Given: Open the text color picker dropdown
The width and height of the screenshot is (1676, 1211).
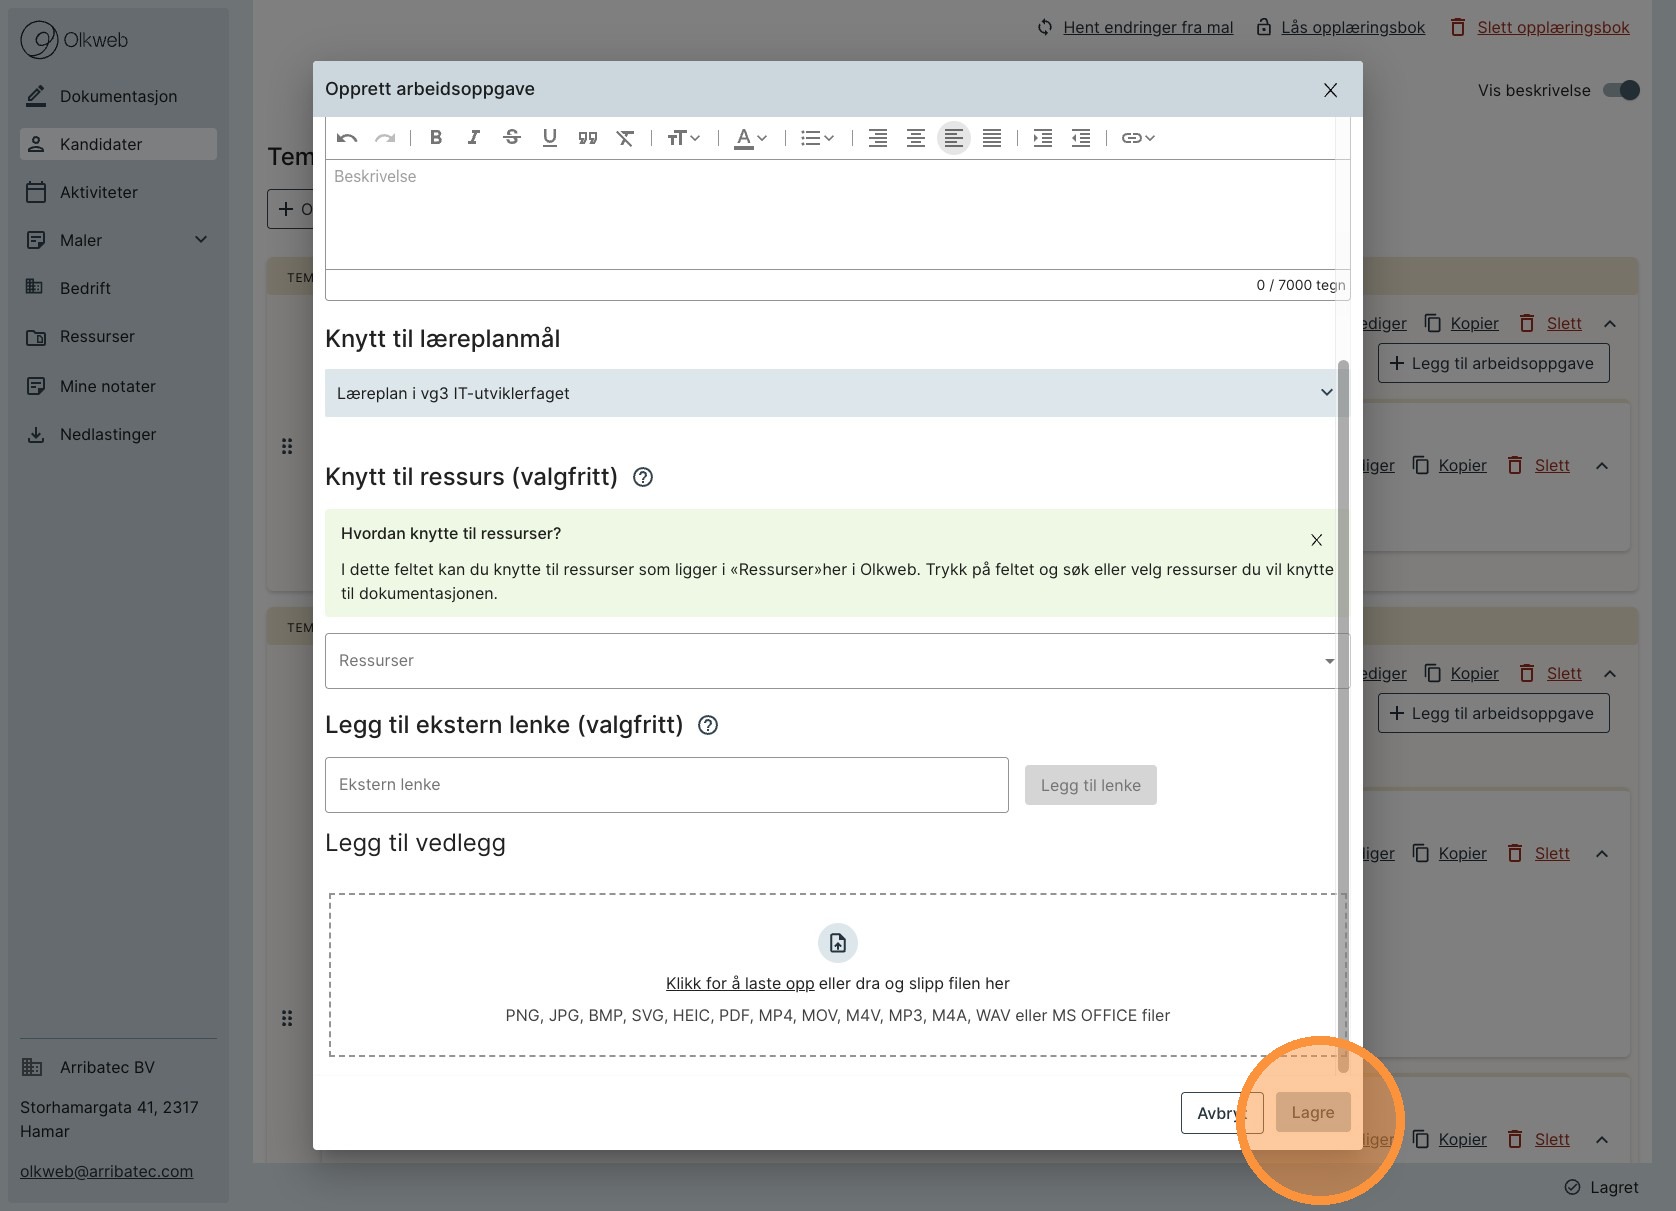Looking at the screenshot, I should [750, 138].
